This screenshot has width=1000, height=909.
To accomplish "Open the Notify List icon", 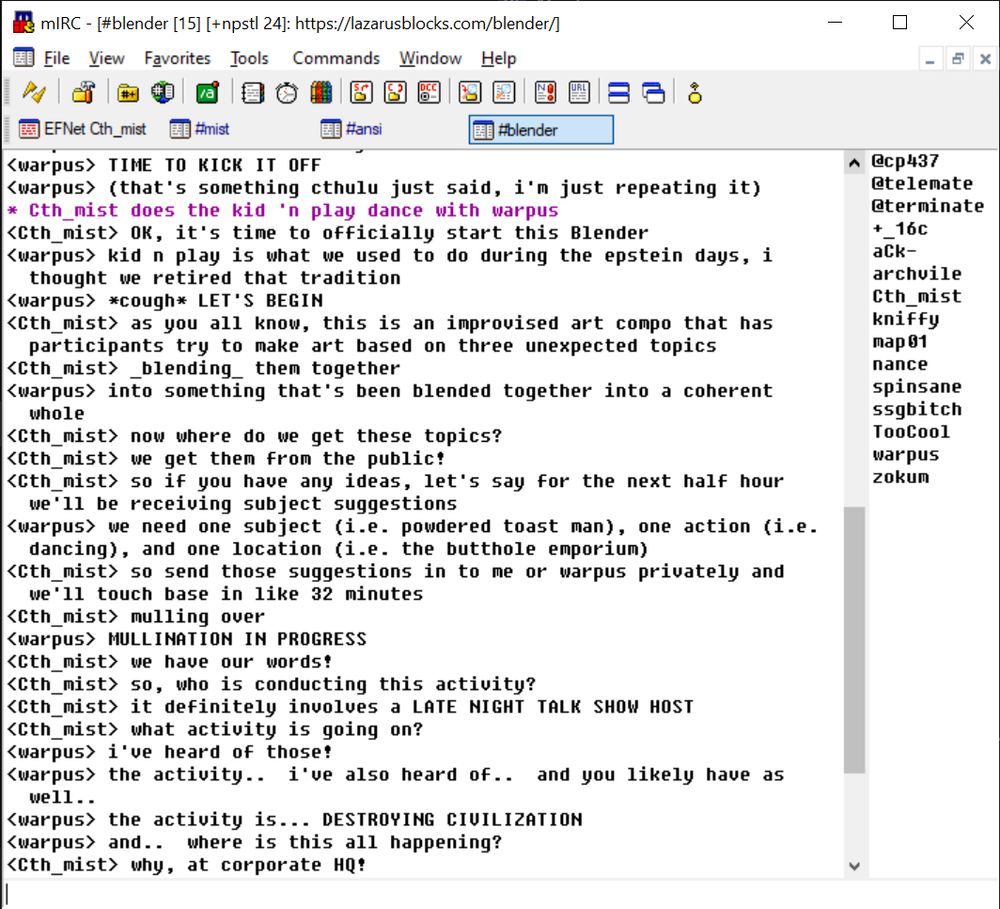I will pos(545,93).
